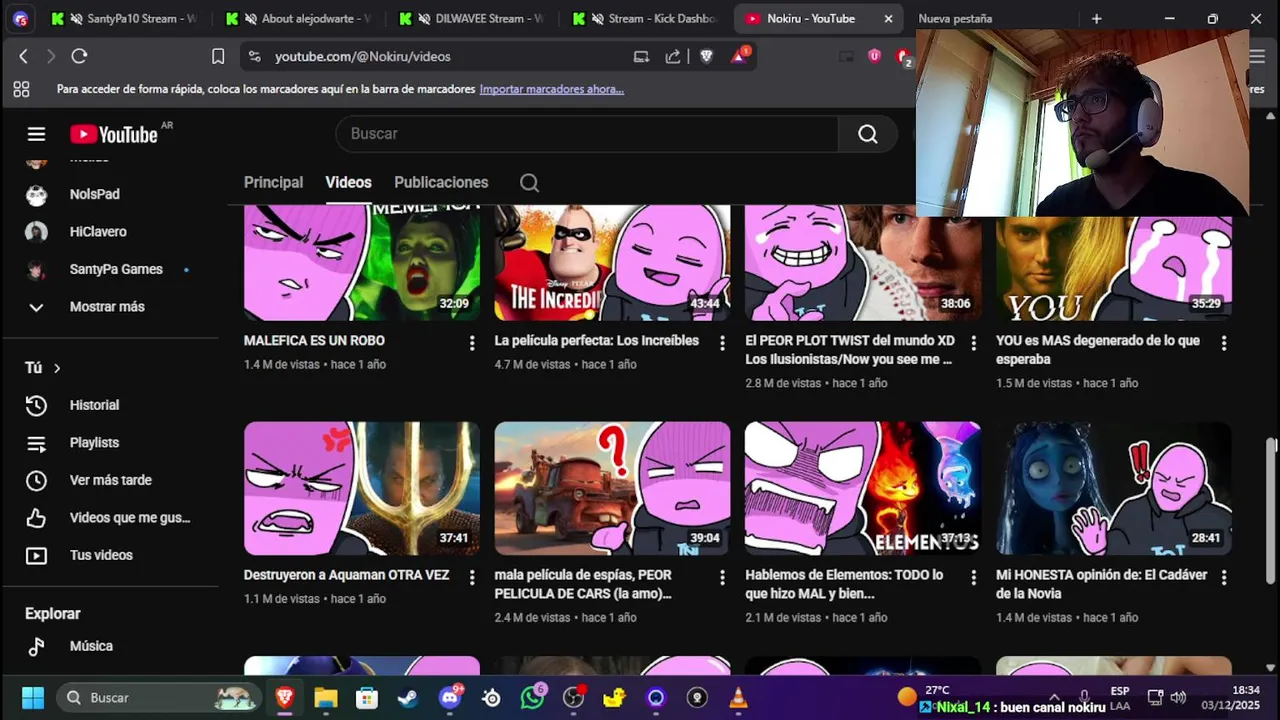Open new tab plus button
Viewport: 1280px width, 720px height.
(x=1096, y=18)
